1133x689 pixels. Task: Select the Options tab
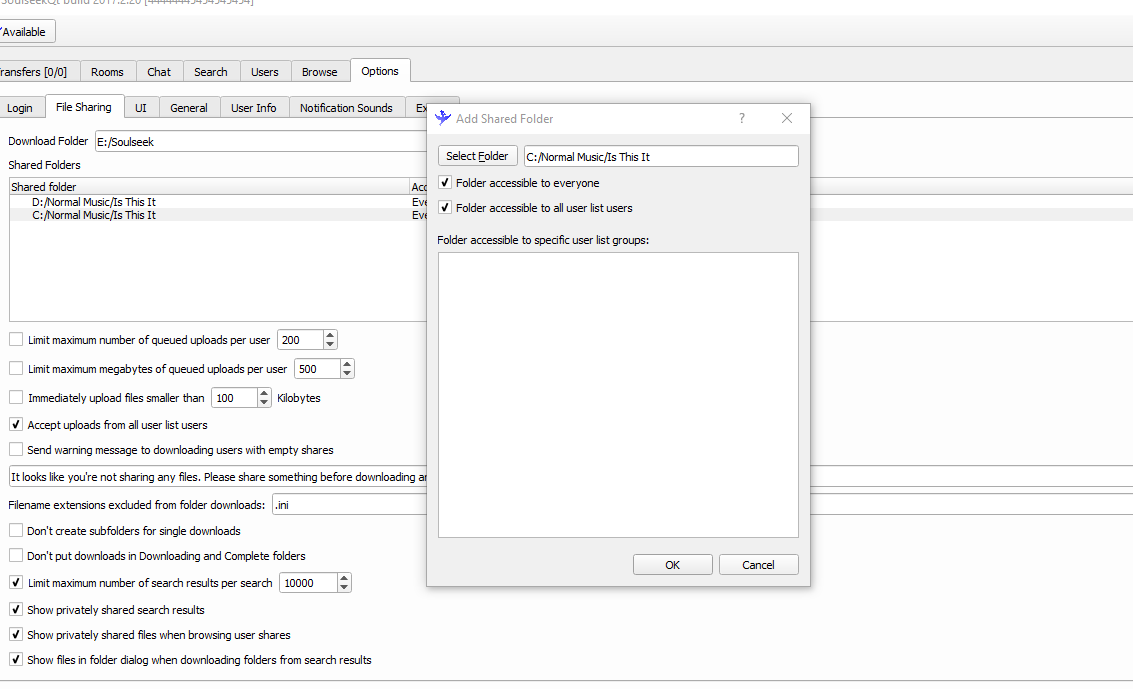pyautogui.click(x=380, y=71)
